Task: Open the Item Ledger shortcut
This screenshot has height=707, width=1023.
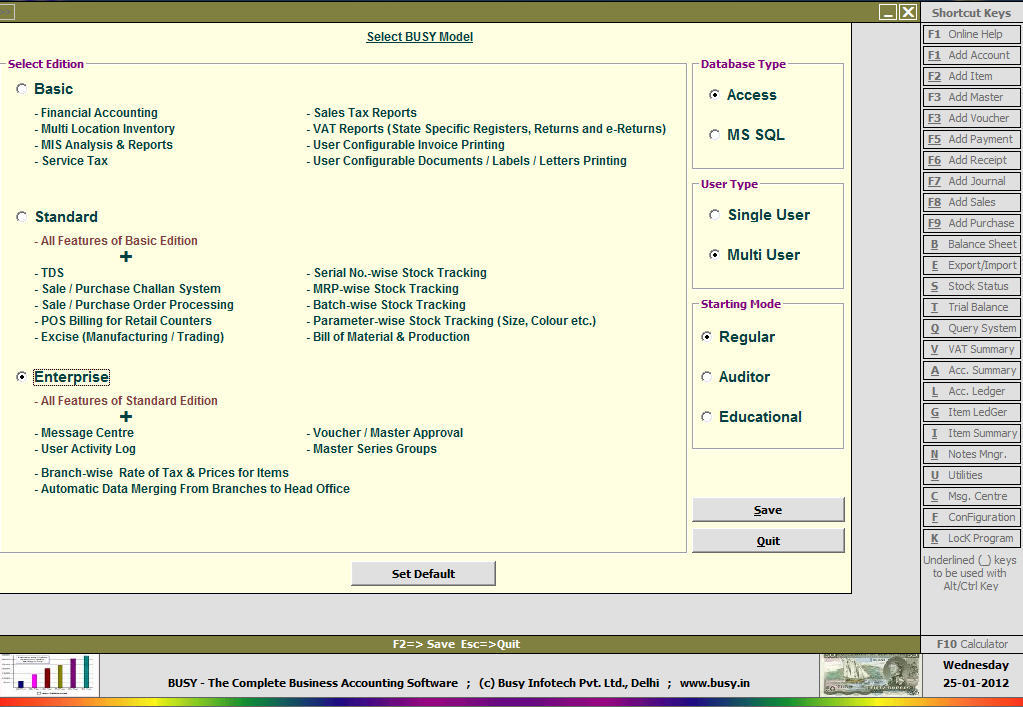Action: pos(971,412)
